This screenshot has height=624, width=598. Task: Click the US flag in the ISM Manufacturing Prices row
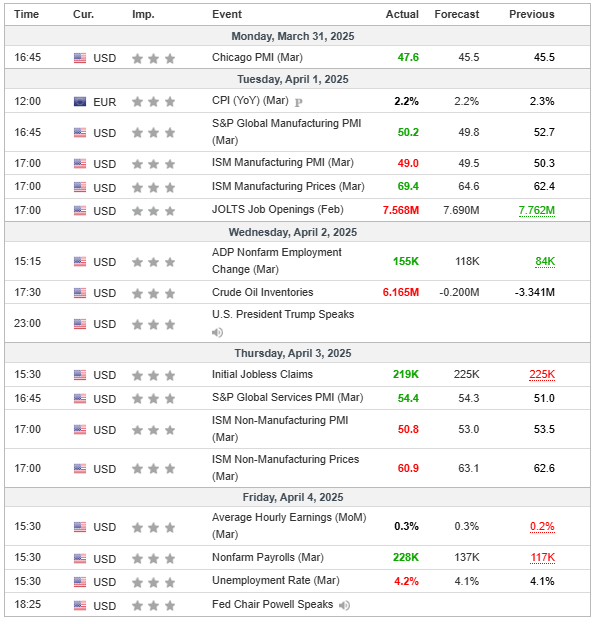80,187
